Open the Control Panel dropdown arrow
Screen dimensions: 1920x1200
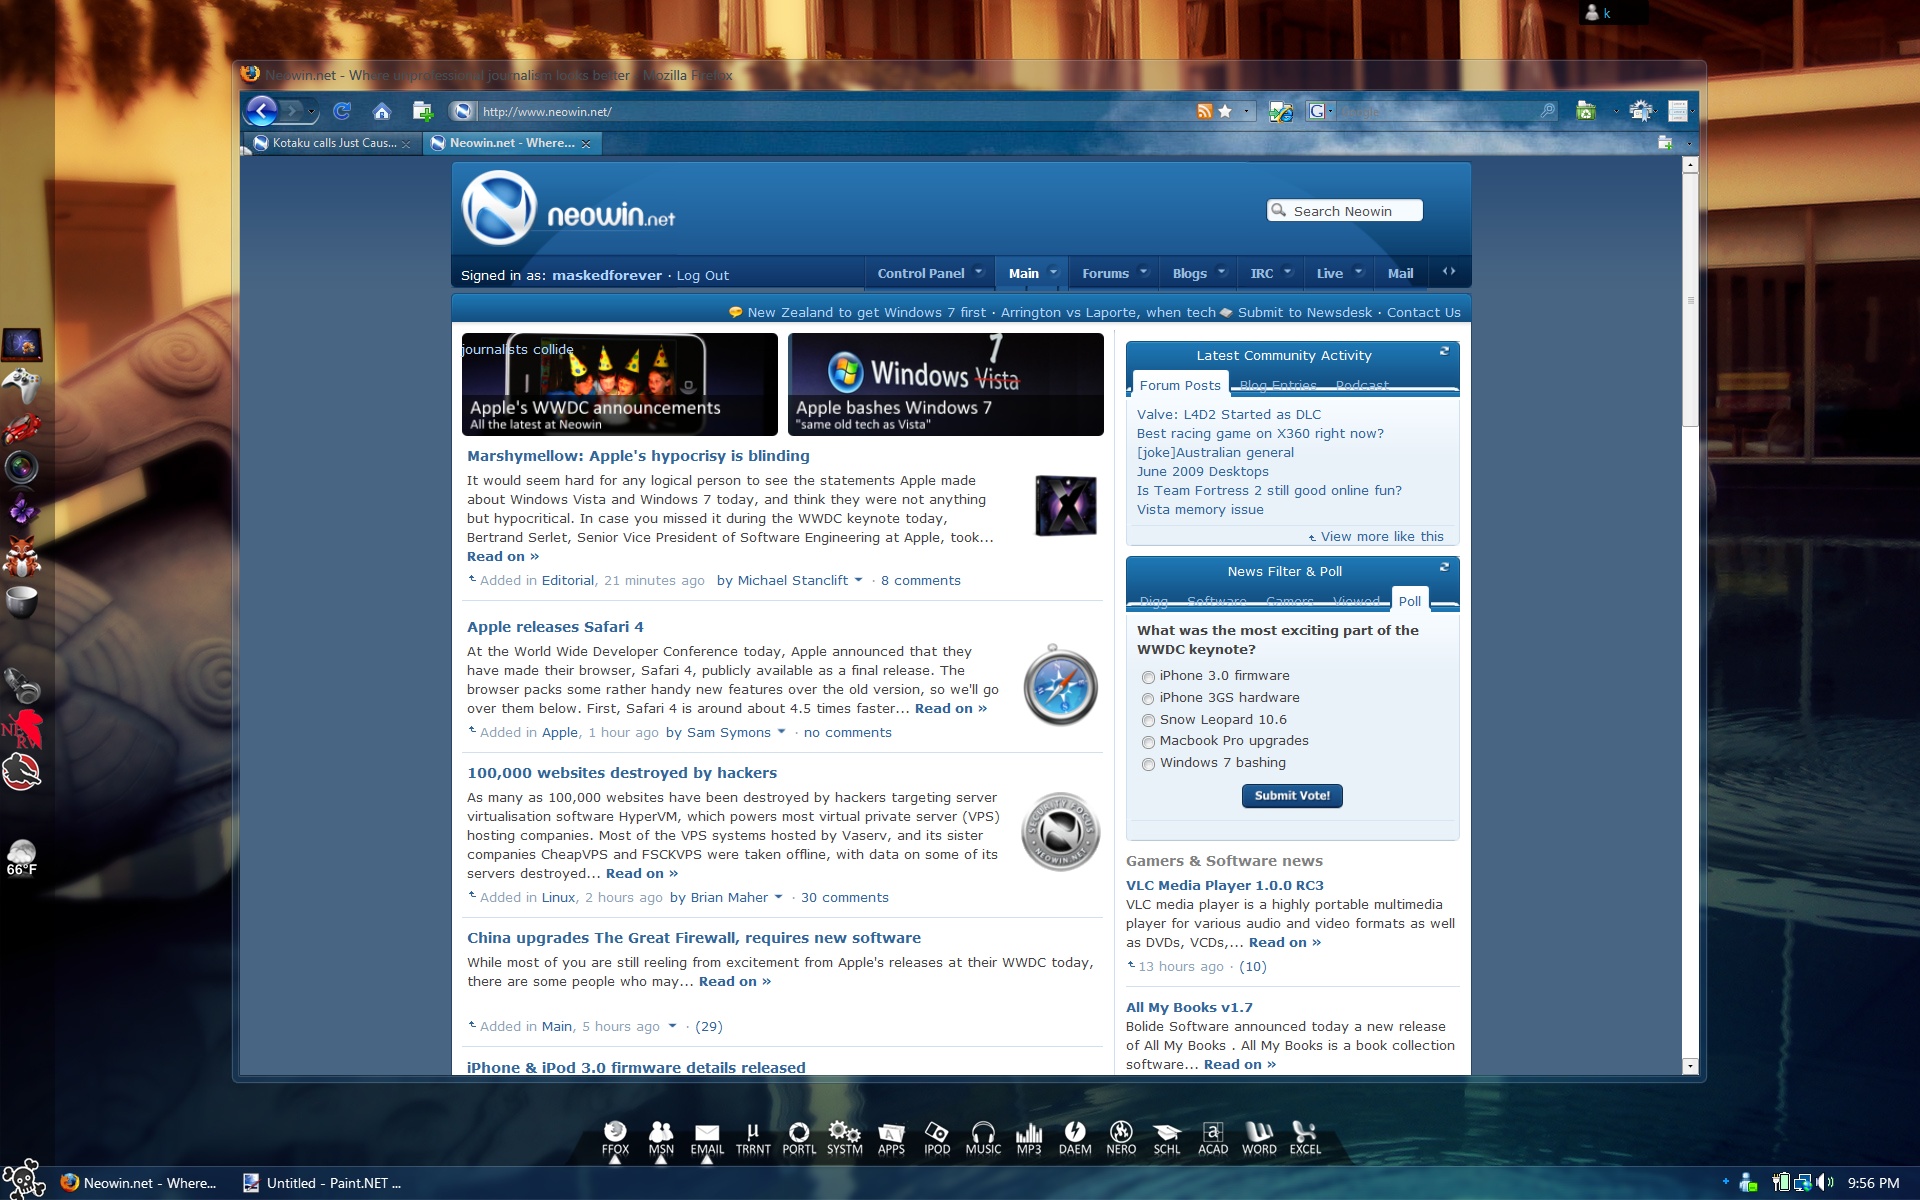[x=979, y=272]
